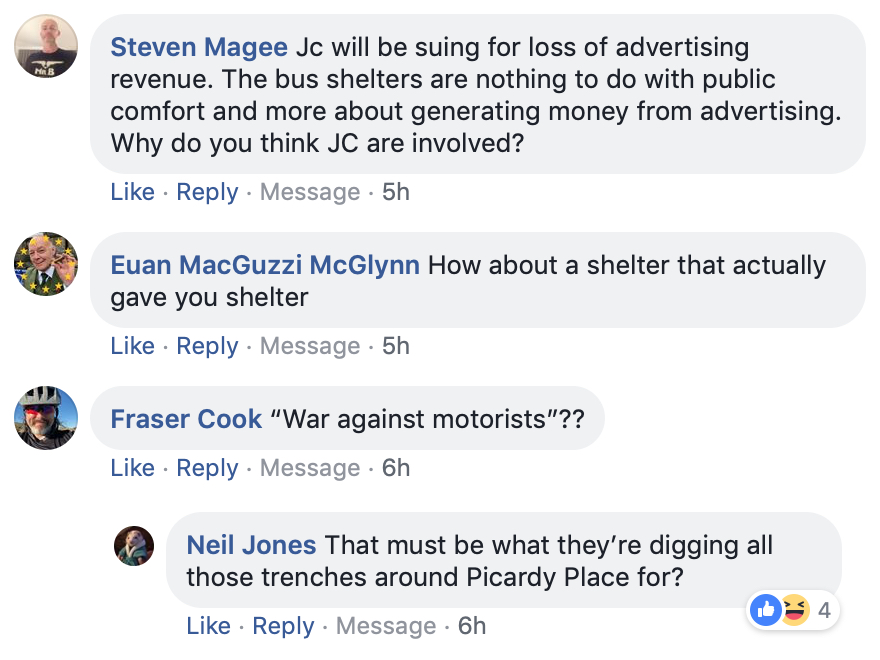The image size is (880, 660).
Task: Reply to Neil Jones's comment
Action: tap(283, 626)
